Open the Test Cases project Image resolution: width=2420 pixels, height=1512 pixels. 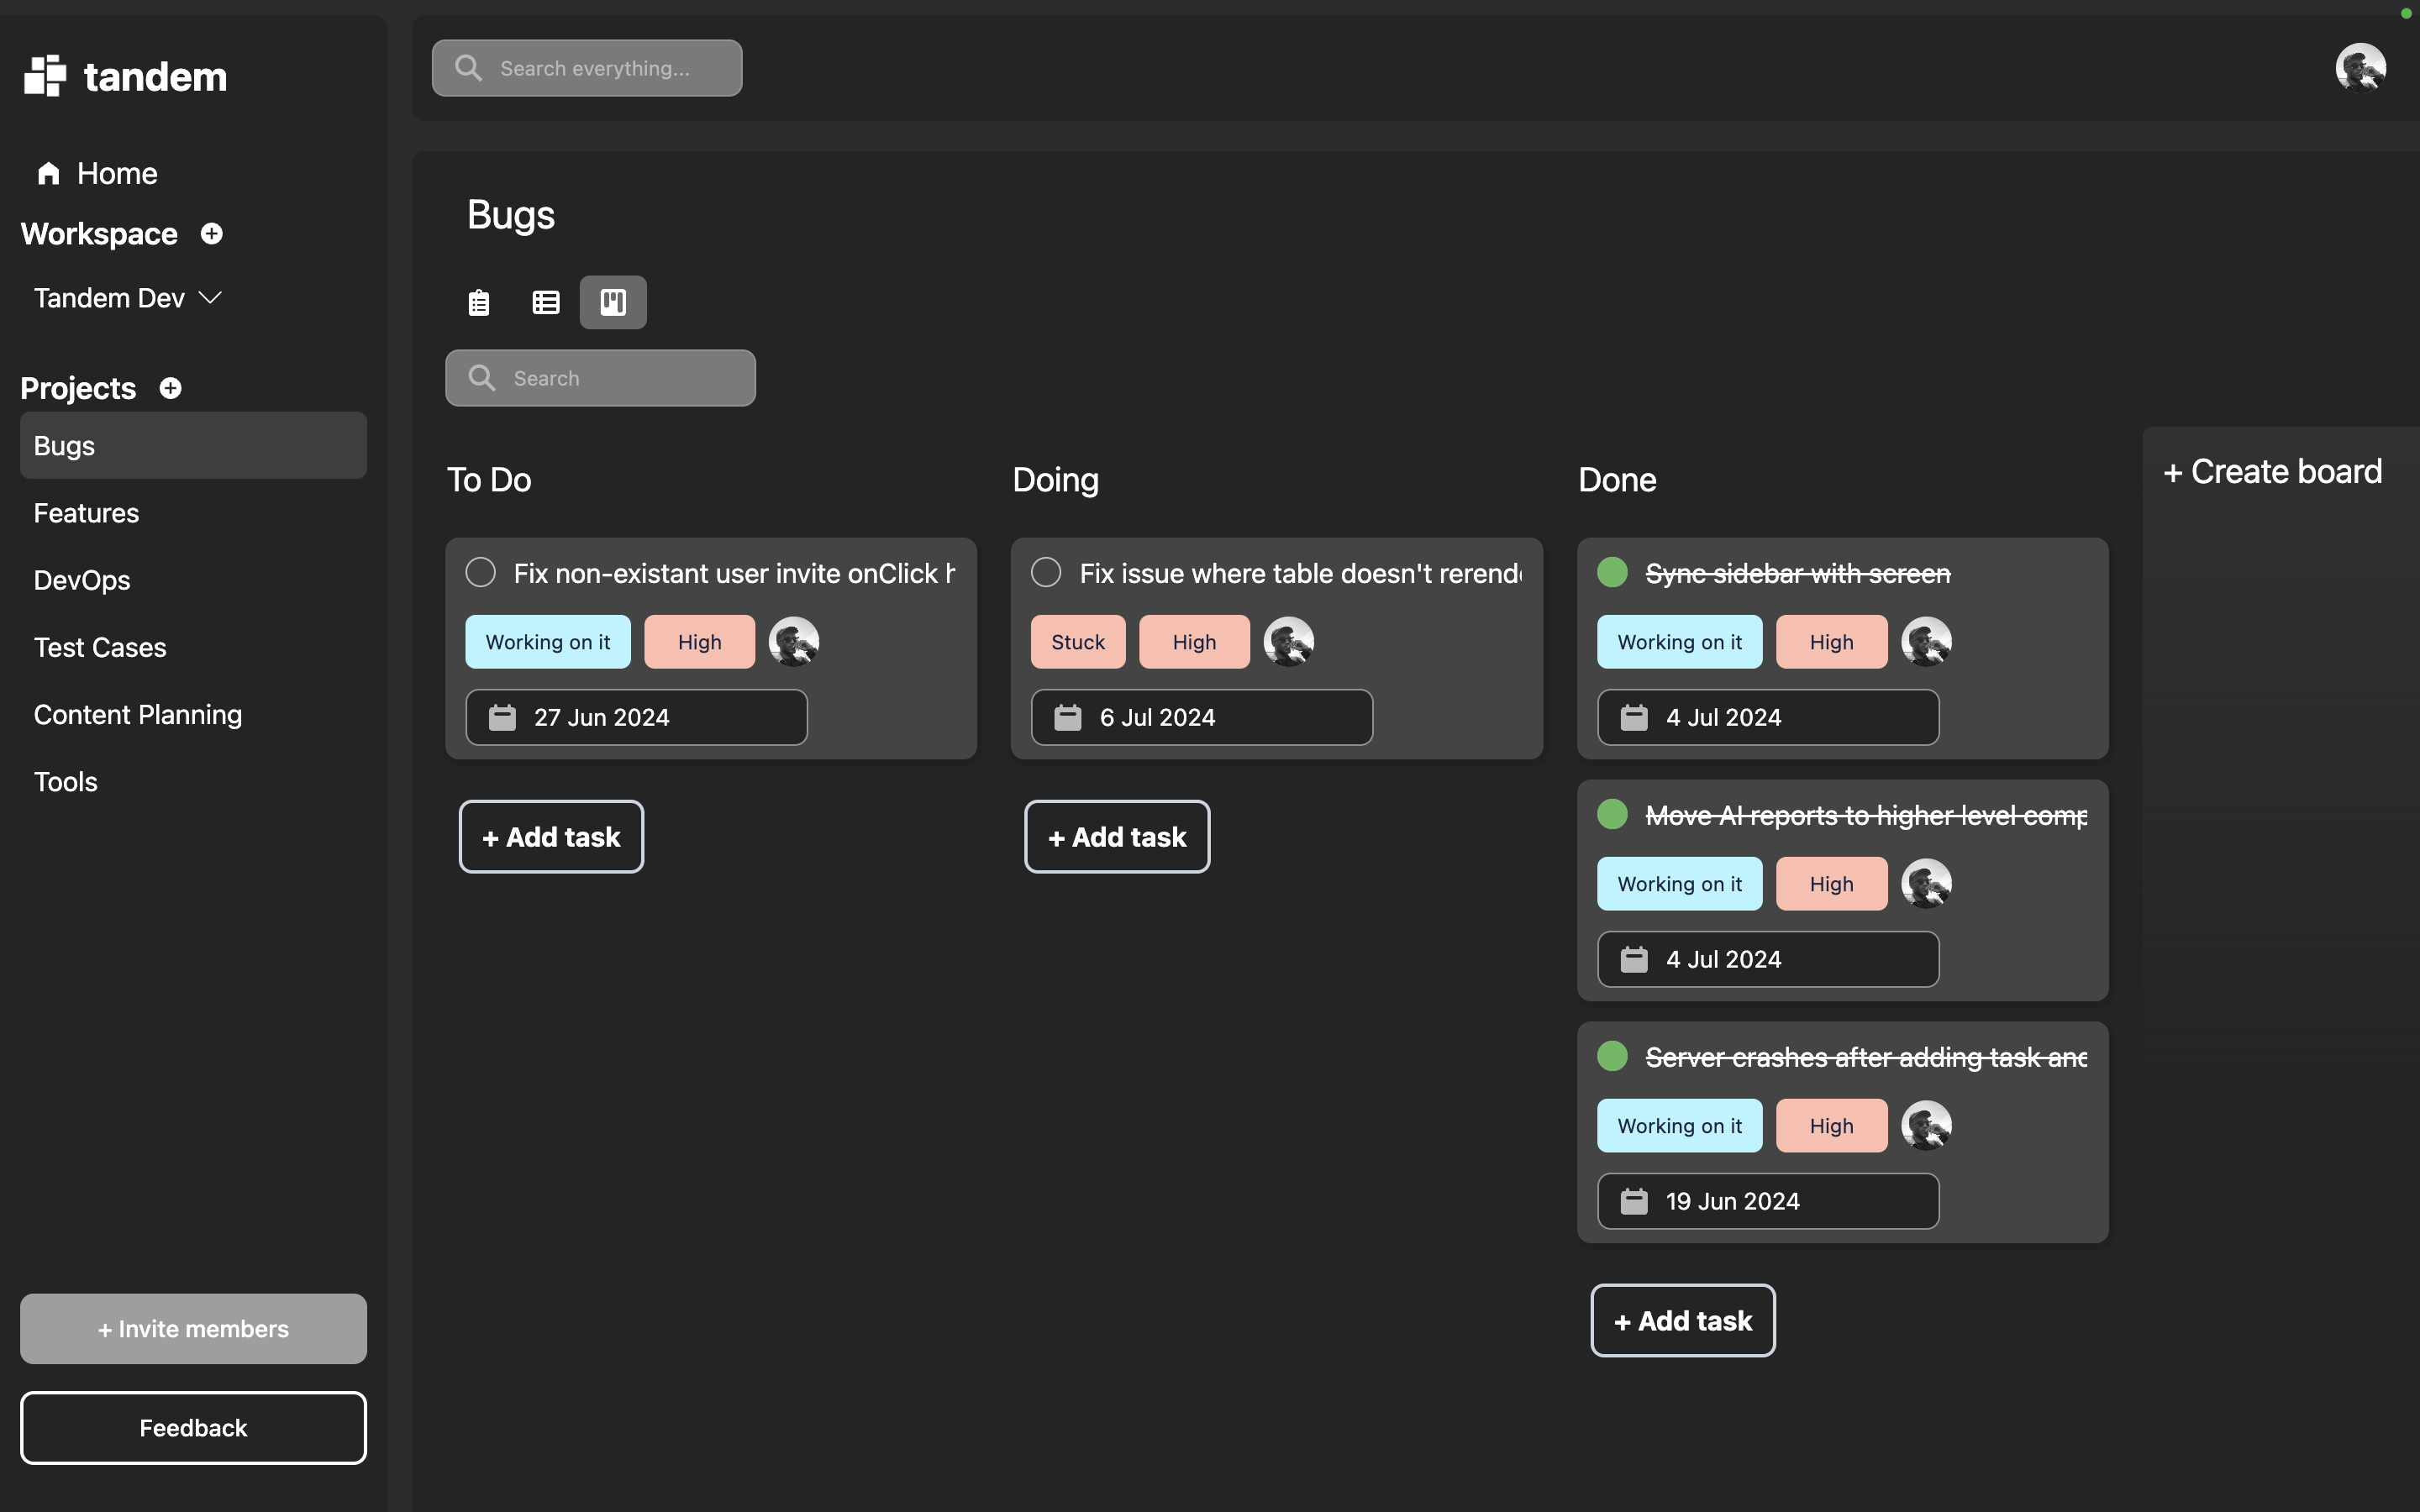[x=100, y=647]
